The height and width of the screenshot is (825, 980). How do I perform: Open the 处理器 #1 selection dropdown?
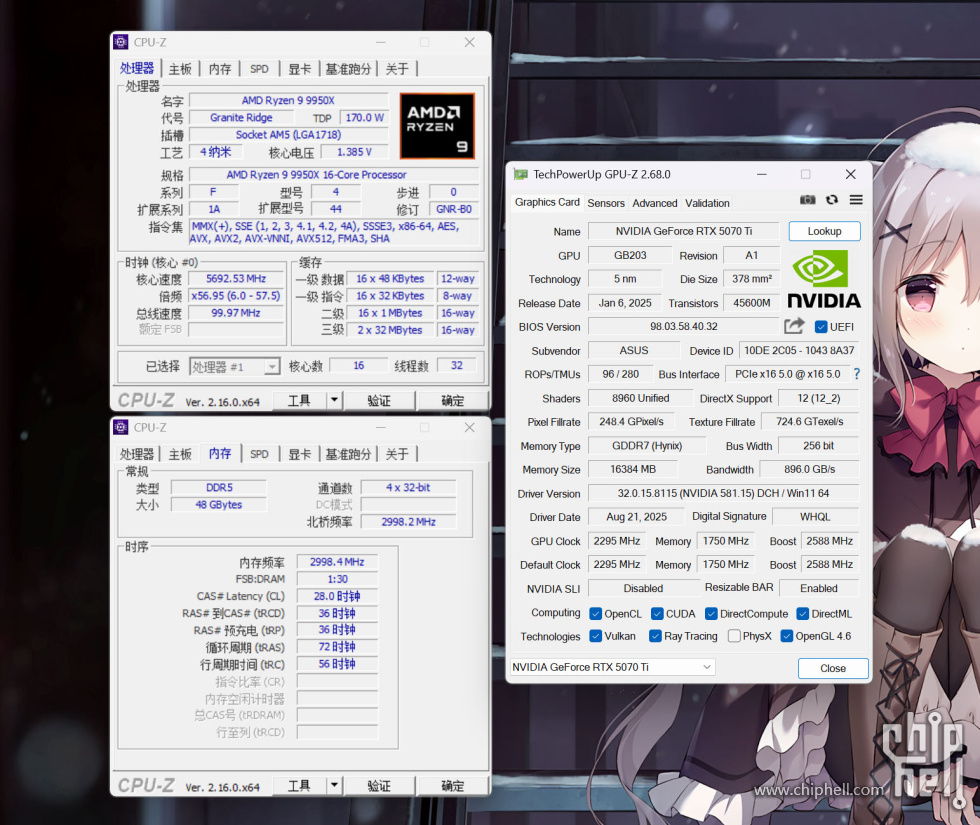pyautogui.click(x=234, y=366)
